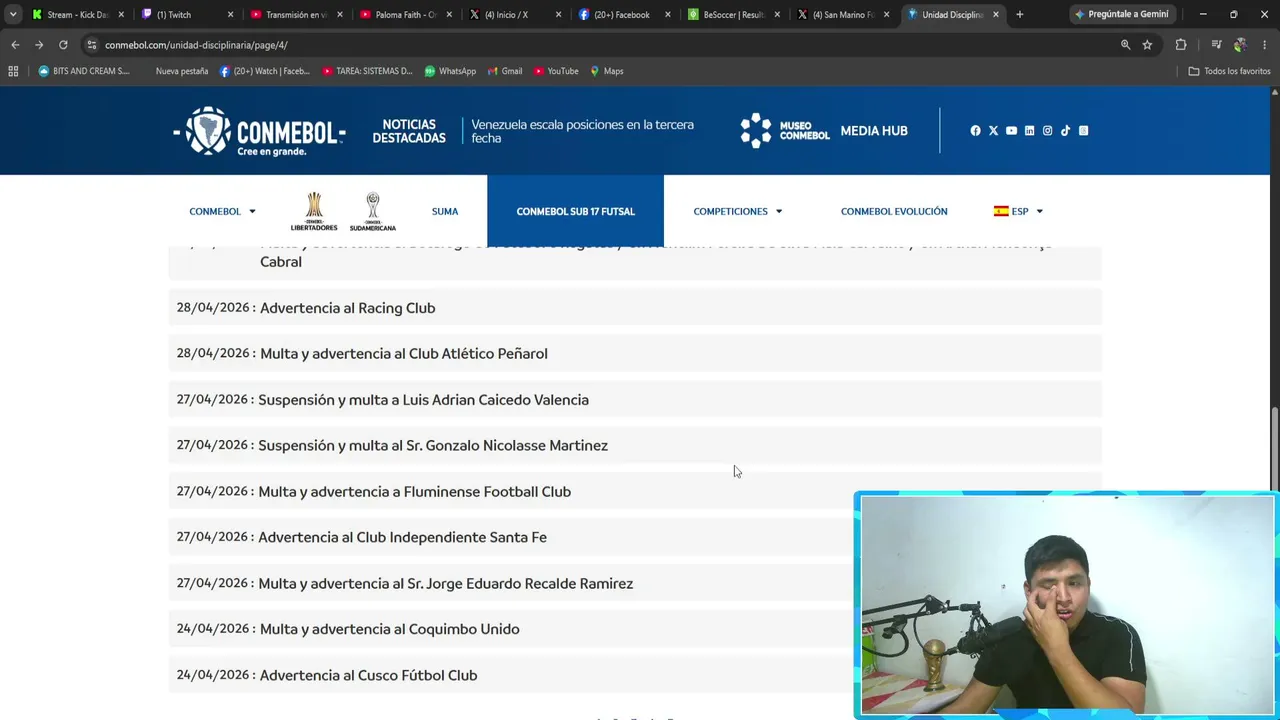Open the MEDIA HUB link

[x=874, y=131]
